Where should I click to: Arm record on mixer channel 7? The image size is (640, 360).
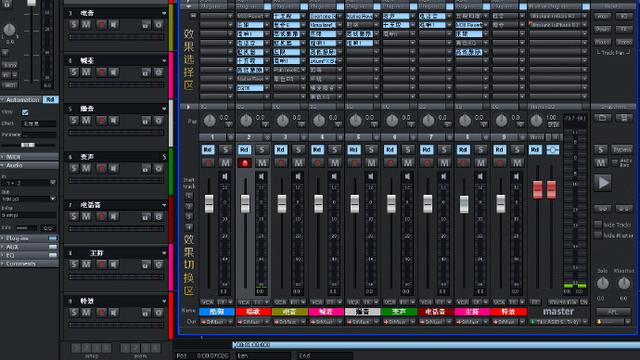pyautogui.click(x=427, y=163)
